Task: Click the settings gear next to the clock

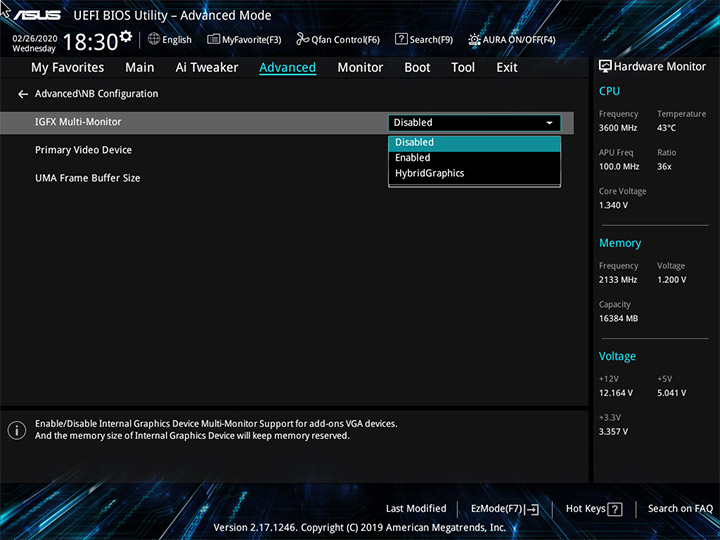Action: coord(126,36)
